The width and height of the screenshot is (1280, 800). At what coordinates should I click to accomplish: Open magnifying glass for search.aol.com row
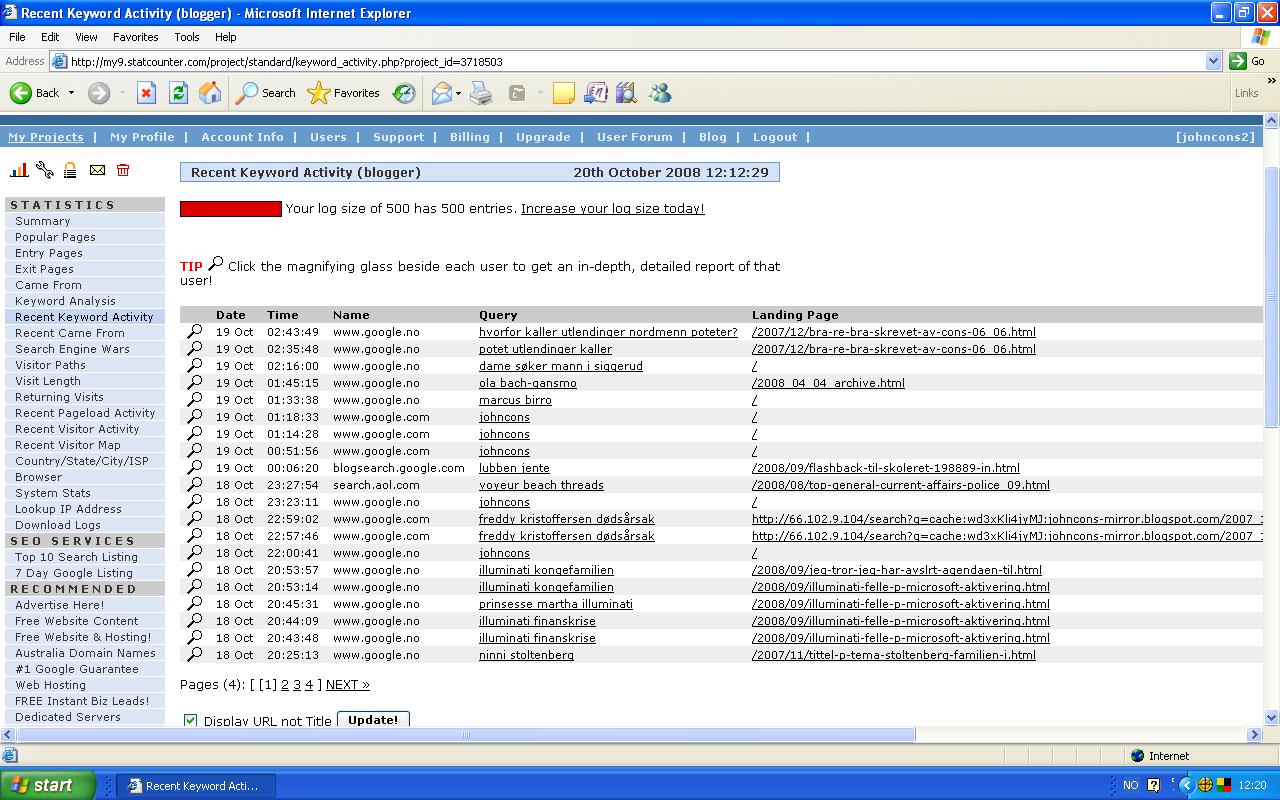(x=195, y=484)
